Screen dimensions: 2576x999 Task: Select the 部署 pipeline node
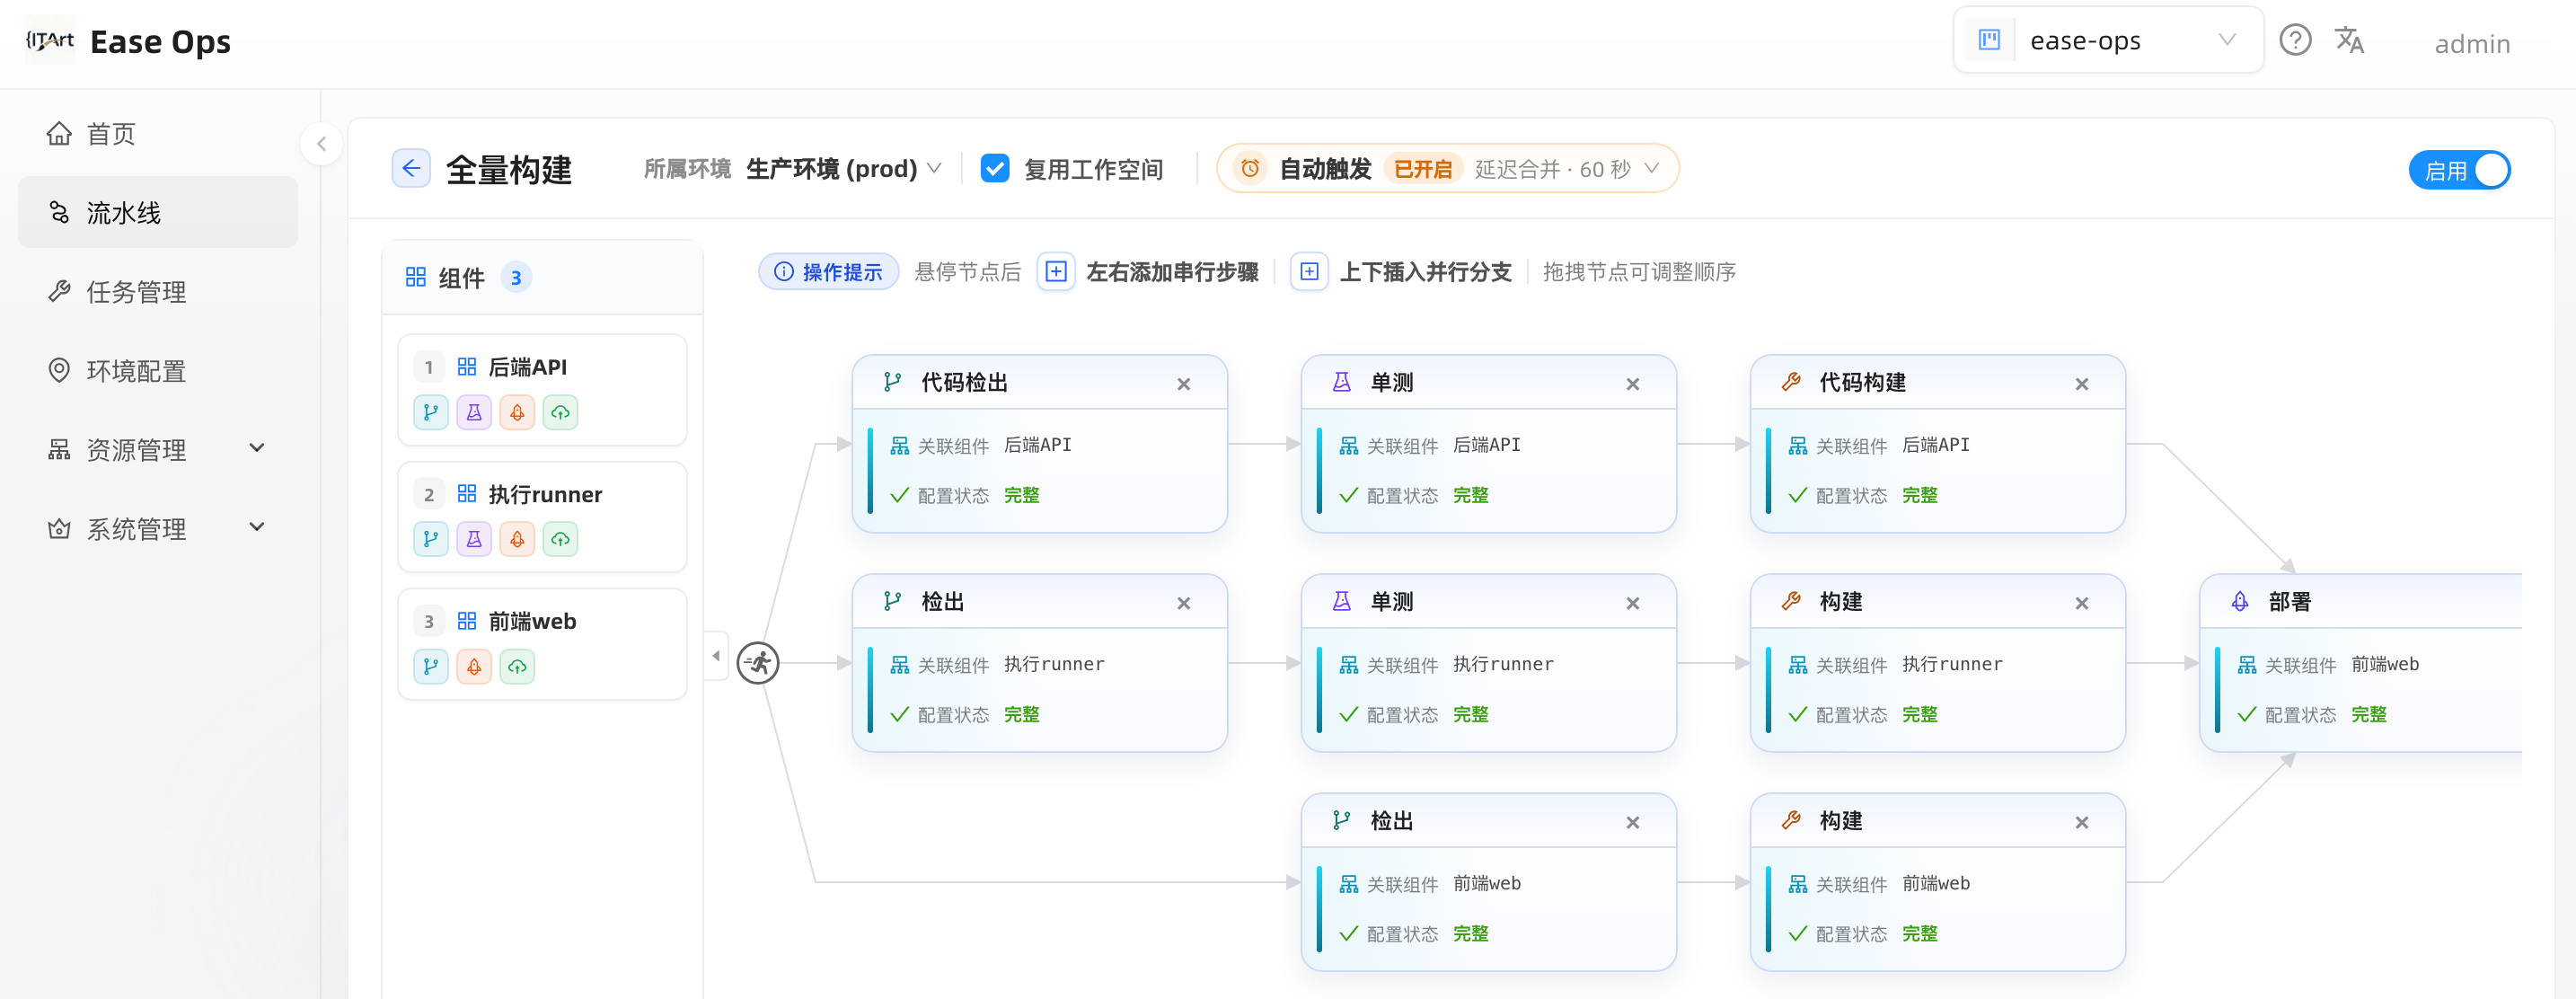[x=2360, y=662]
